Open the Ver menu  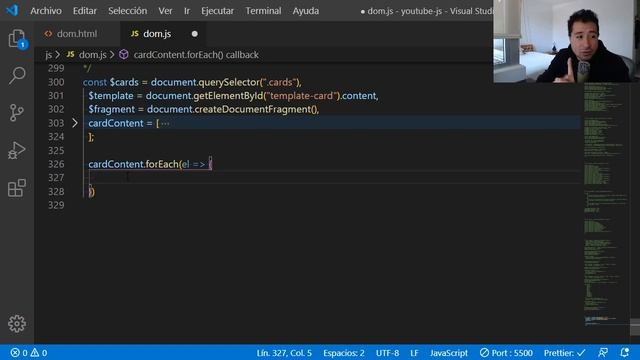click(x=165, y=11)
